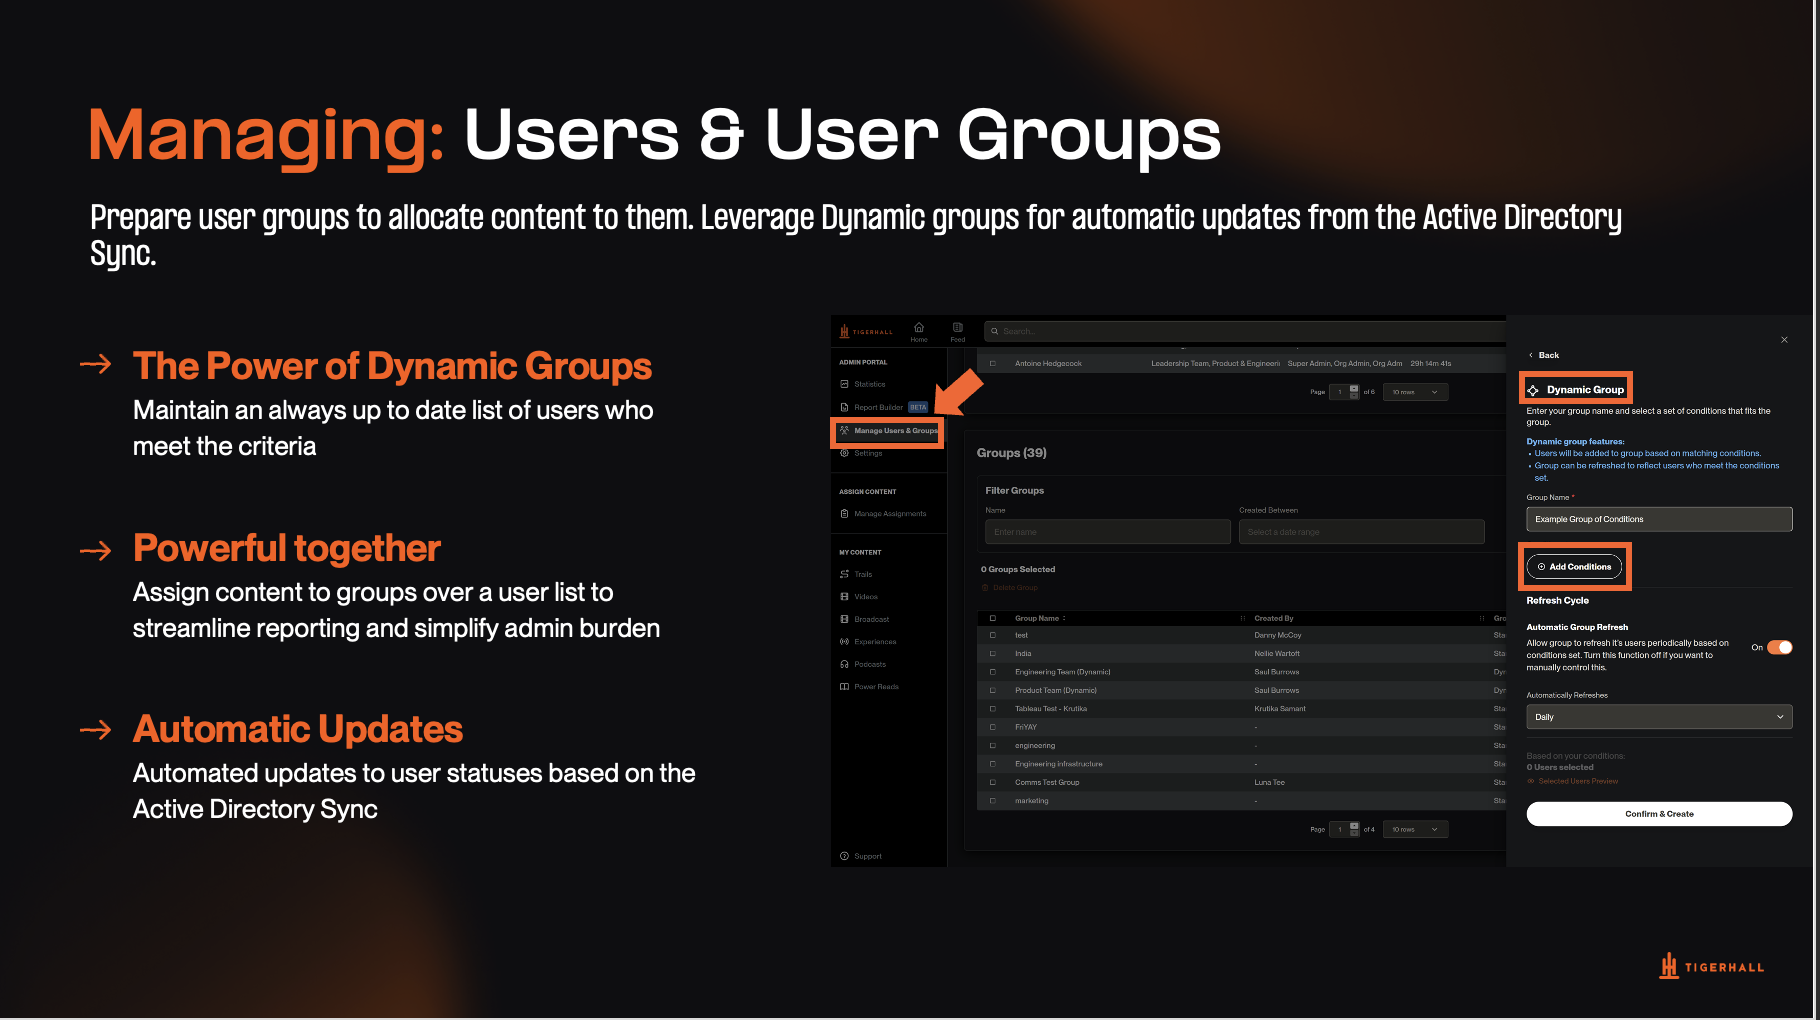The height and width of the screenshot is (1020, 1820).
Task: Click the BETA badge next to Report Builder
Action: [918, 407]
